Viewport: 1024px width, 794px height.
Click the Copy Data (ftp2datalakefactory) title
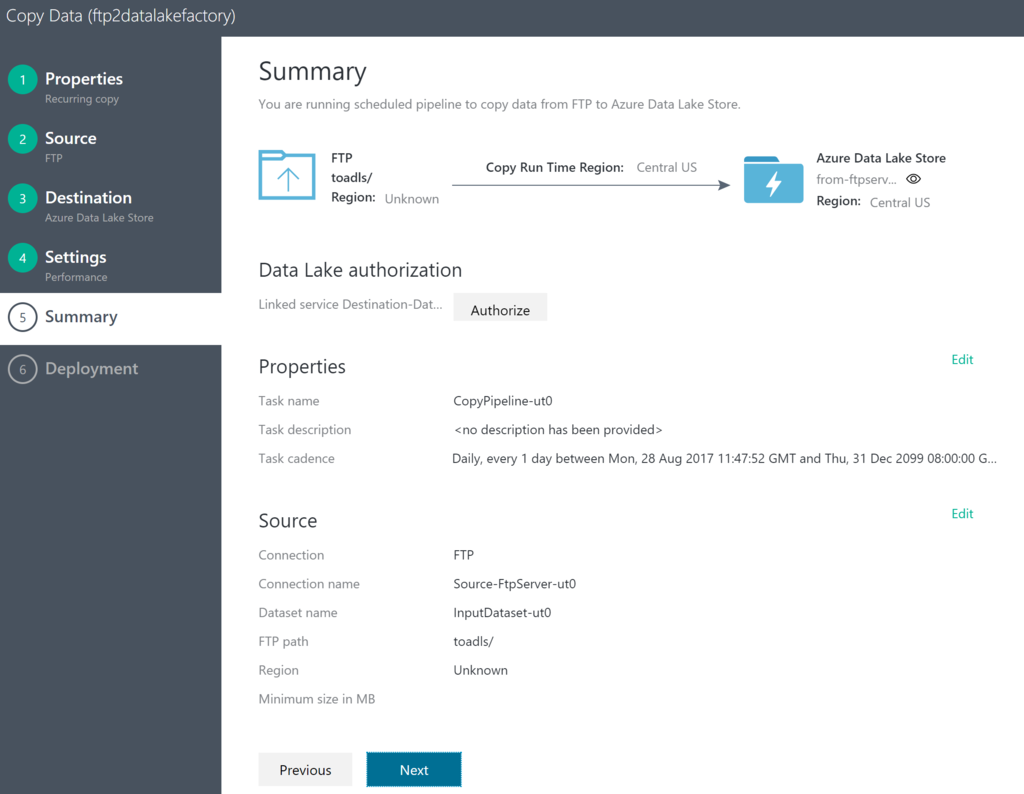point(121,16)
